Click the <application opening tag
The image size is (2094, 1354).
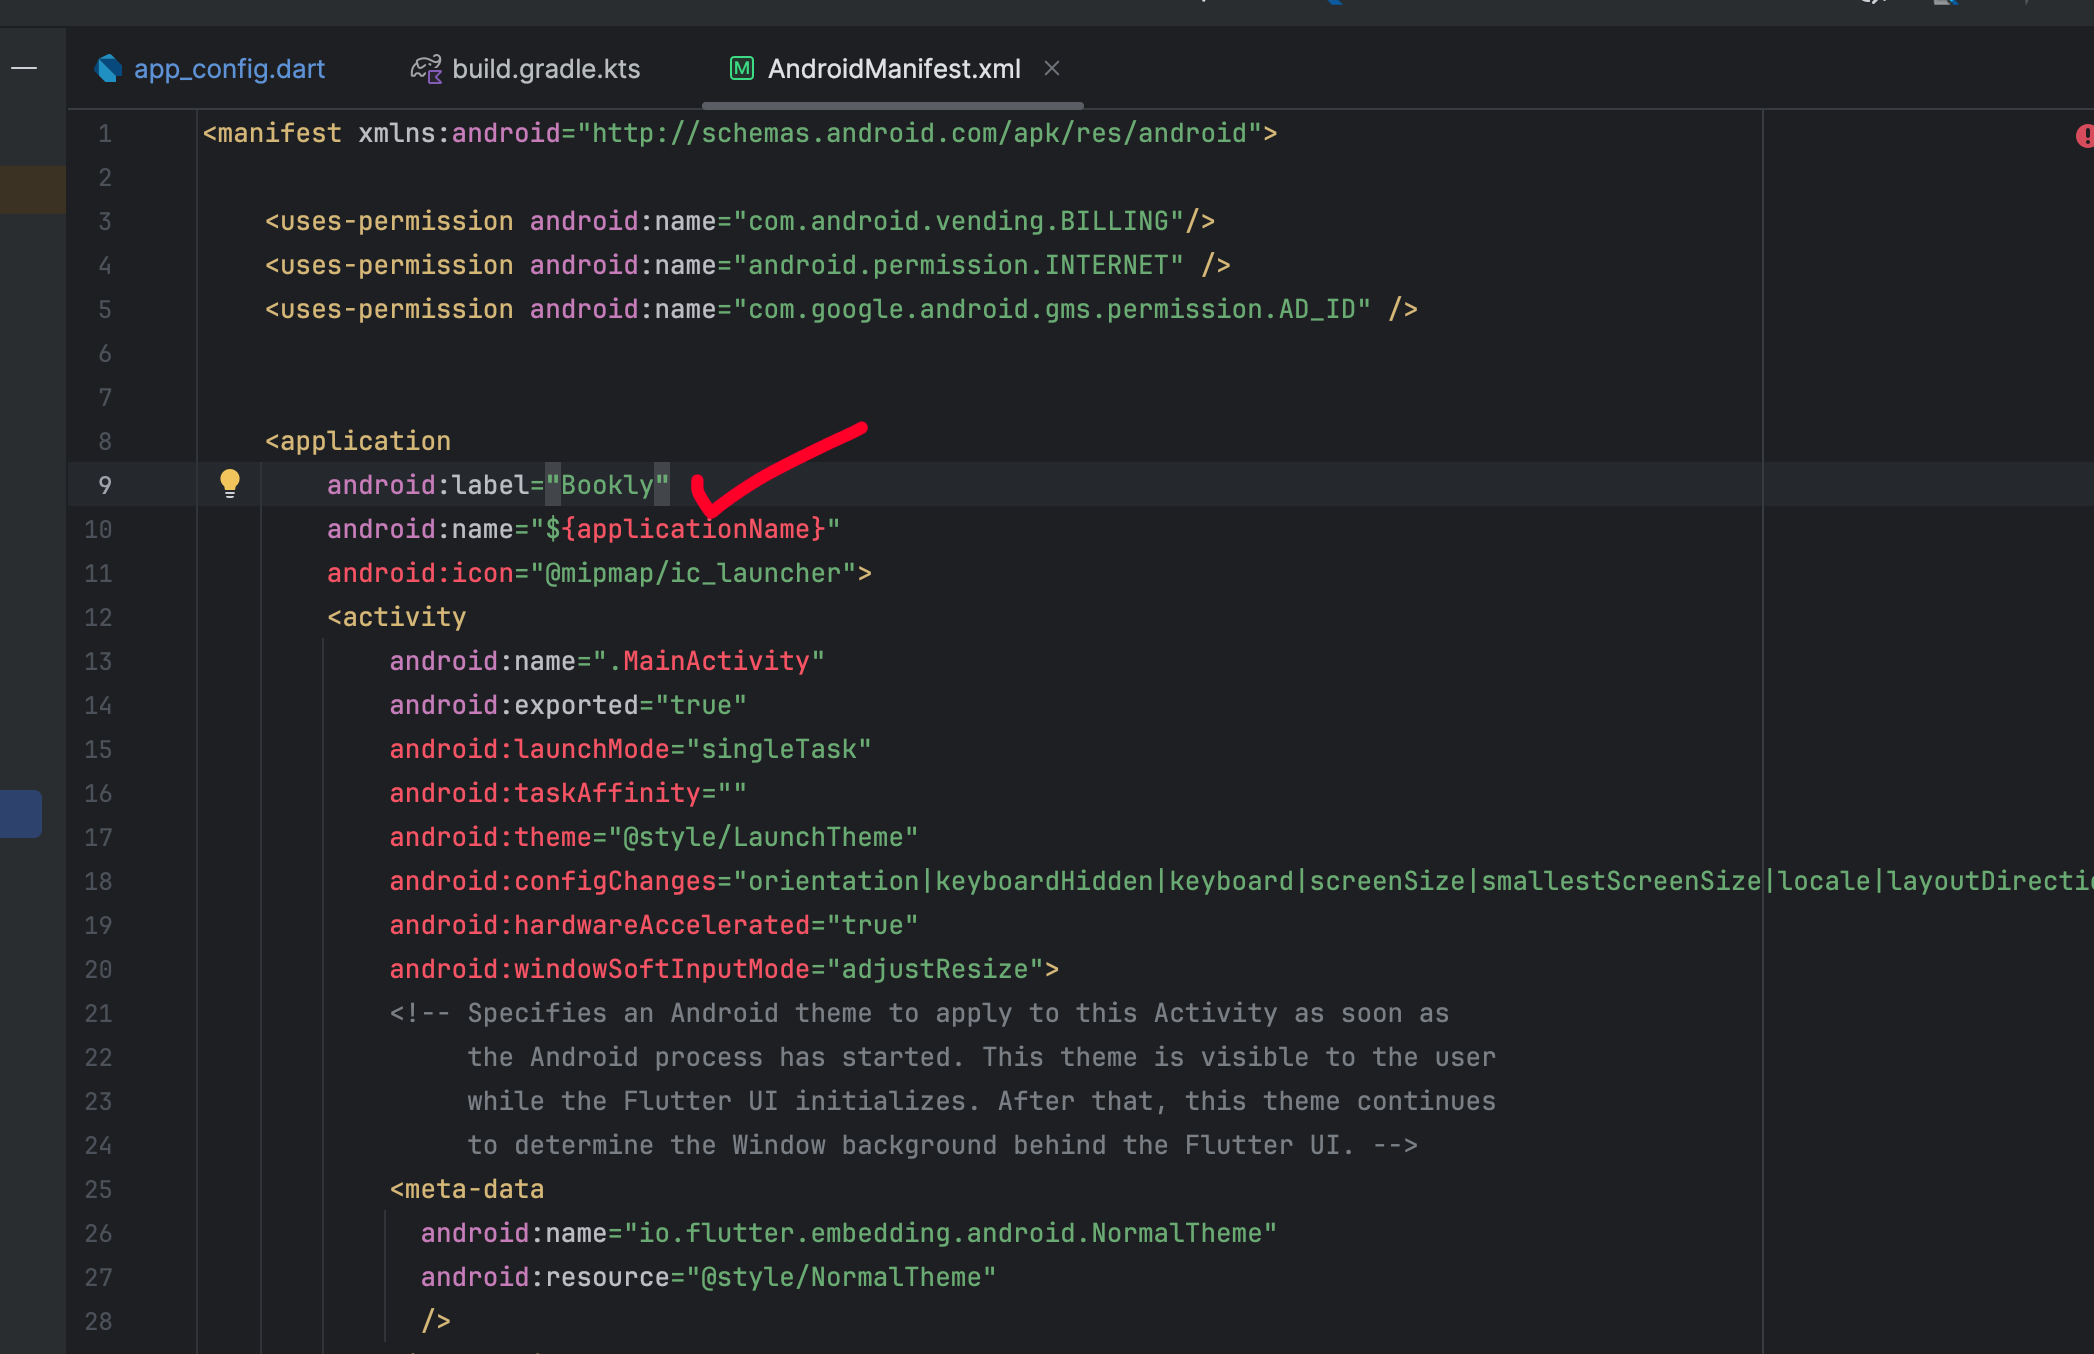[358, 441]
